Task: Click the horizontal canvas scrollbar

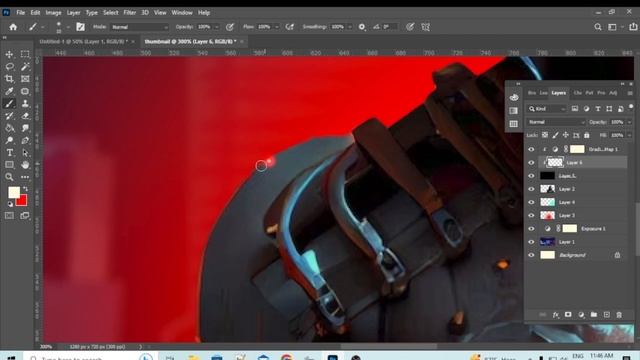Action: point(389,347)
